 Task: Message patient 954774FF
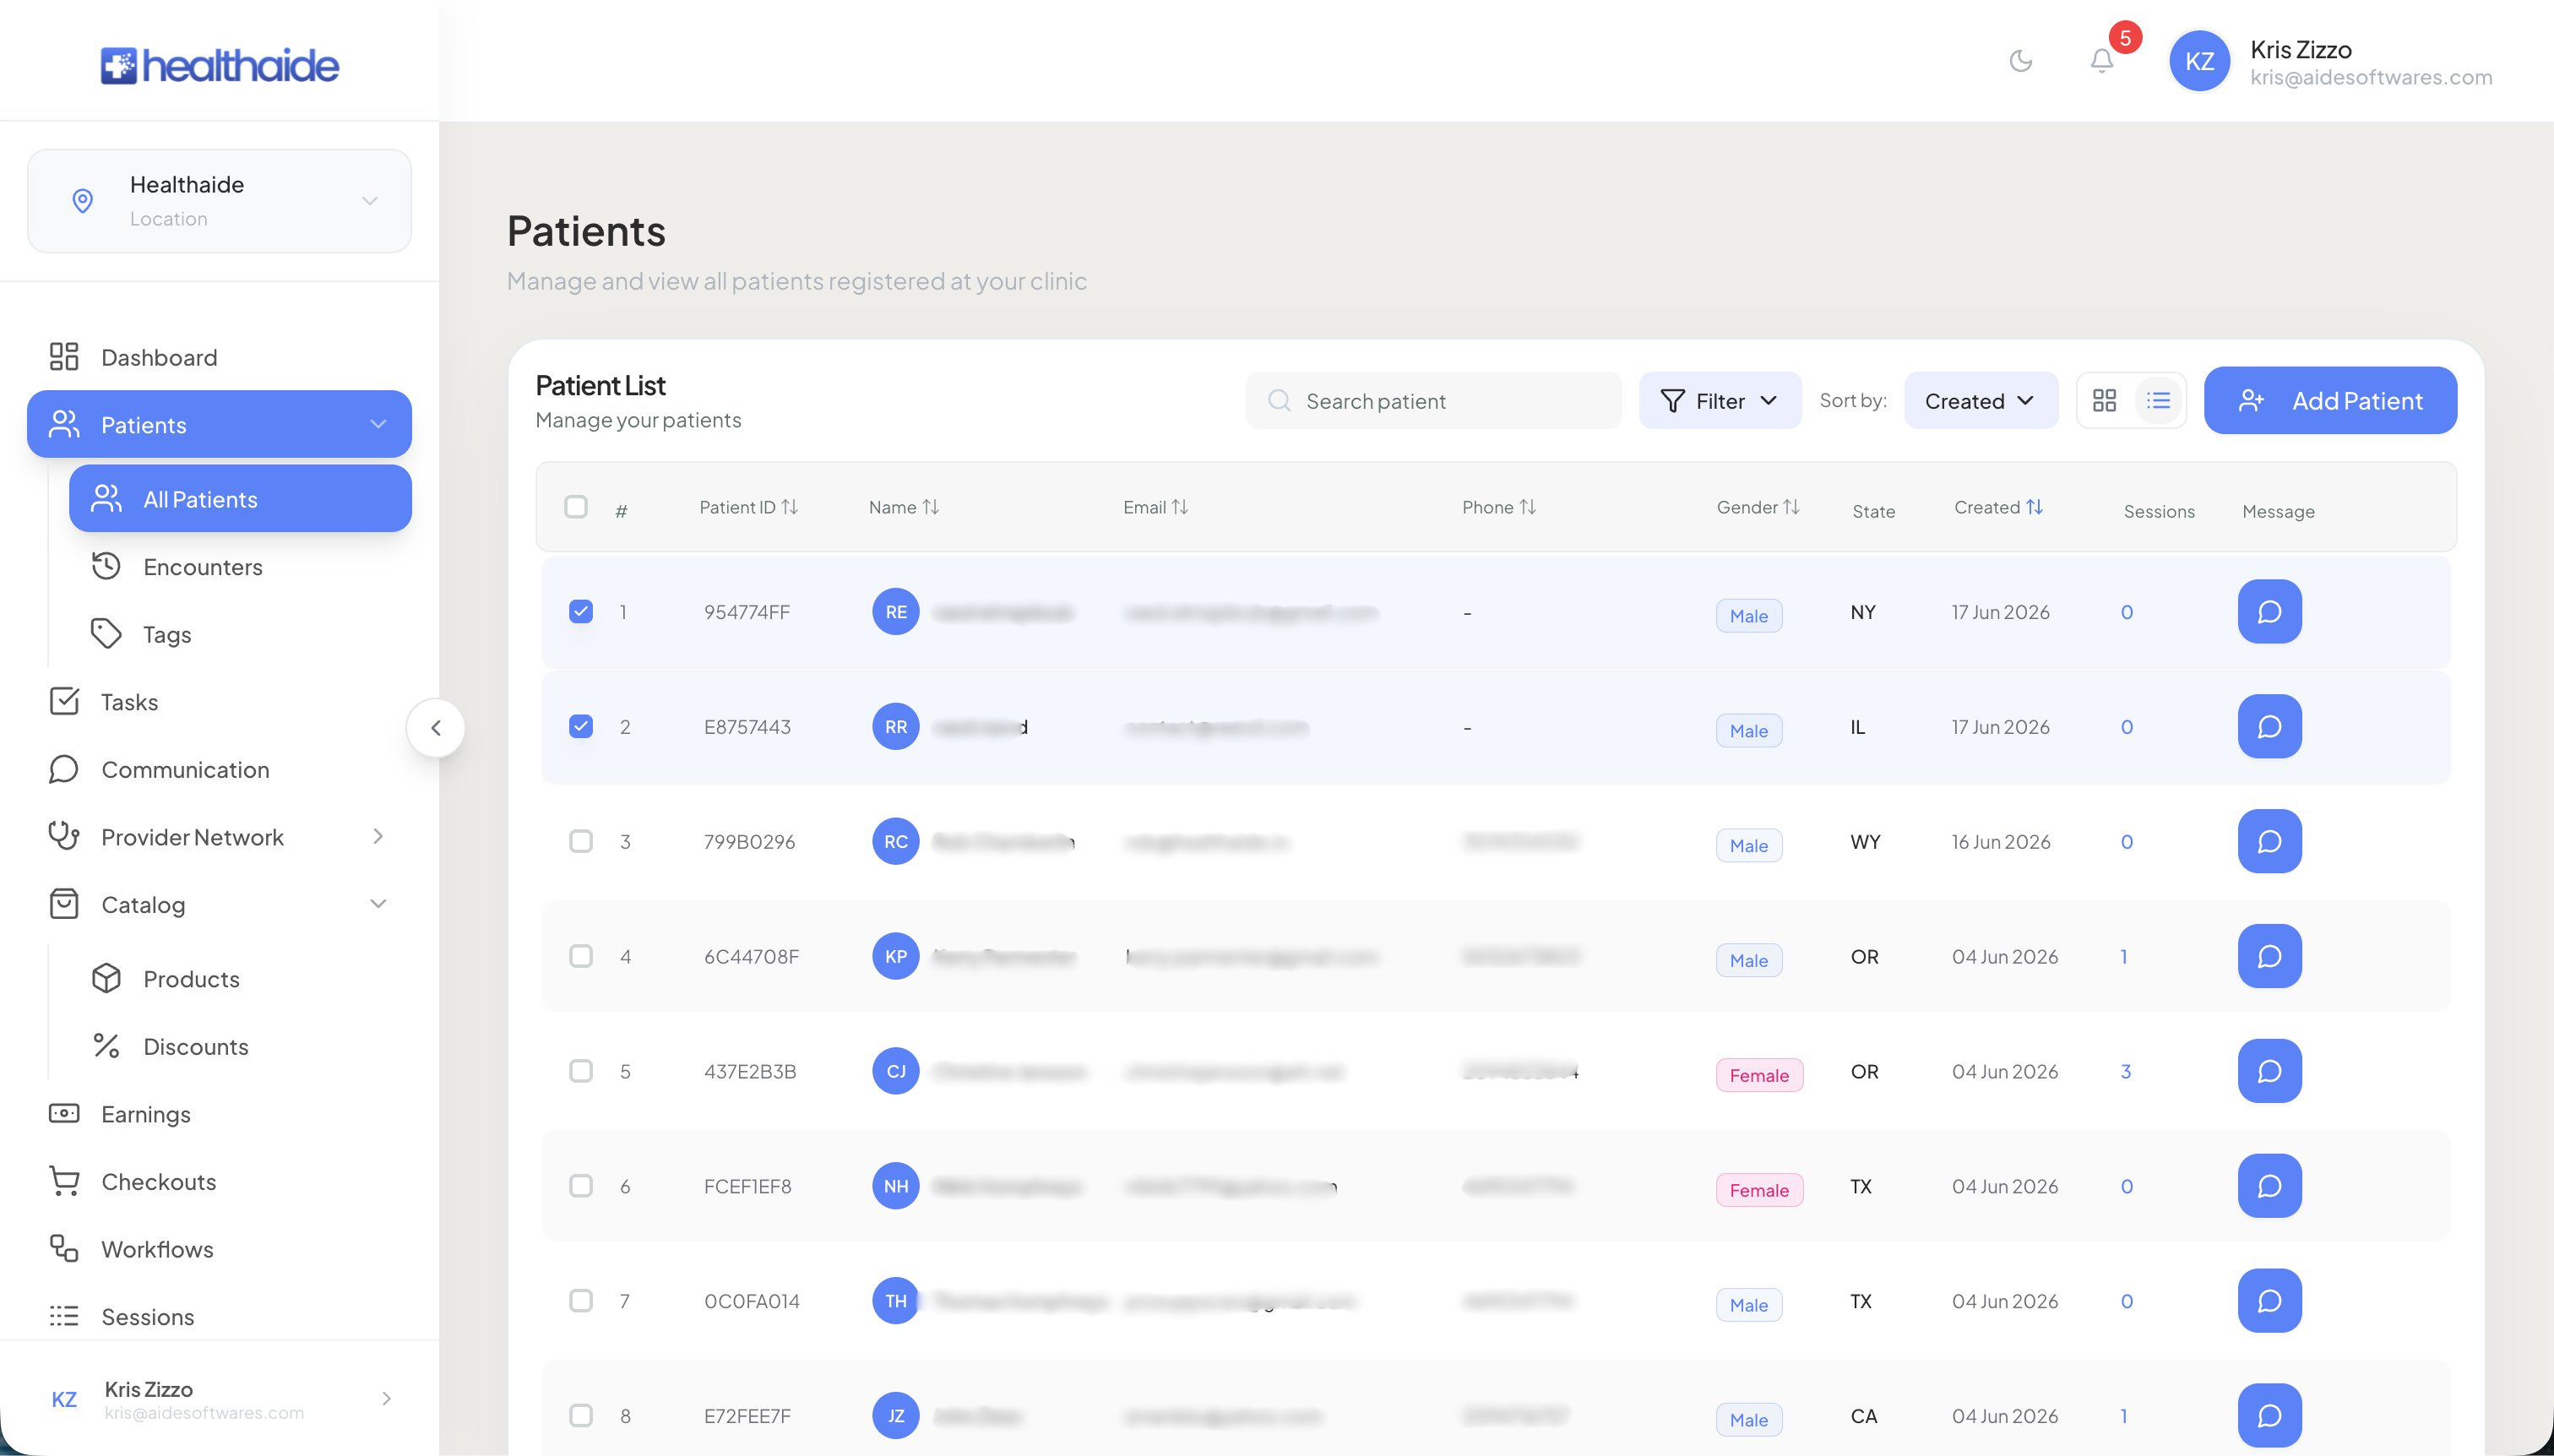[2269, 611]
